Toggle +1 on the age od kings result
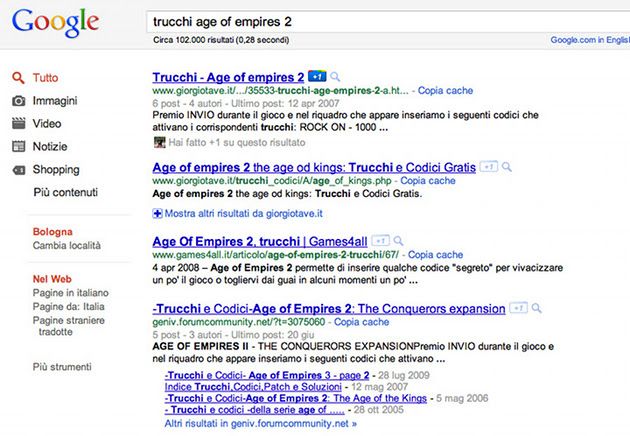The width and height of the screenshot is (630, 436). [489, 166]
